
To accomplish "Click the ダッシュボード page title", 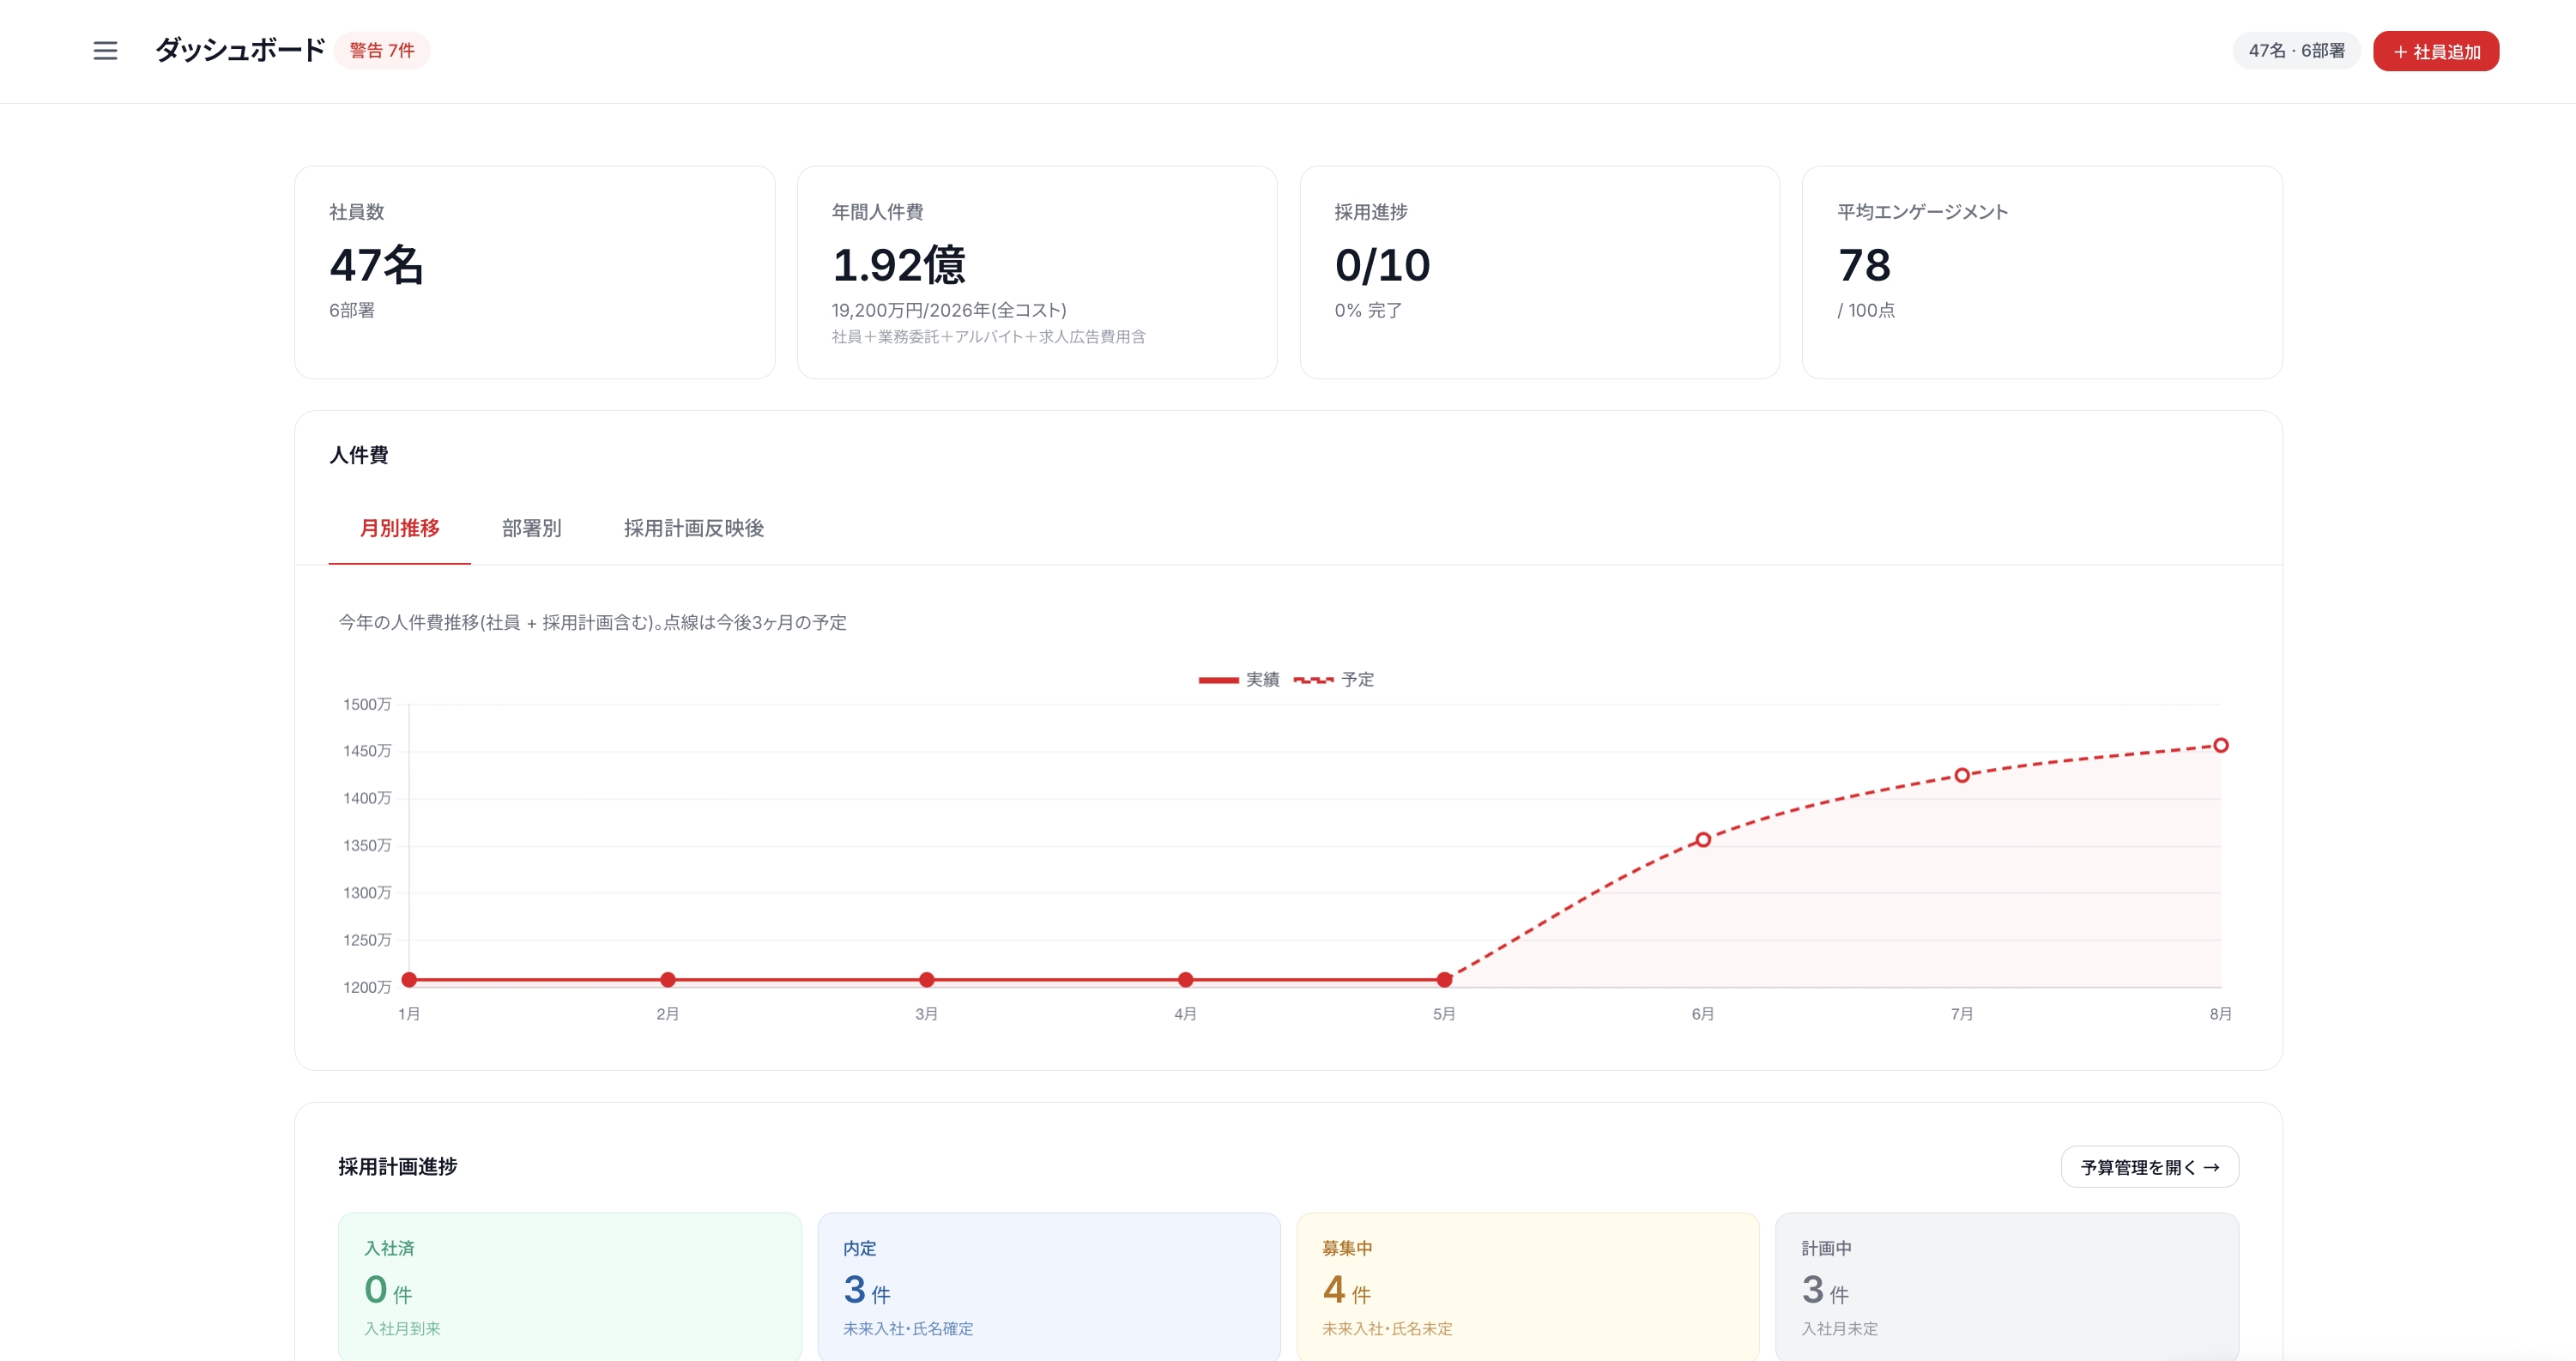I will (x=240, y=50).
